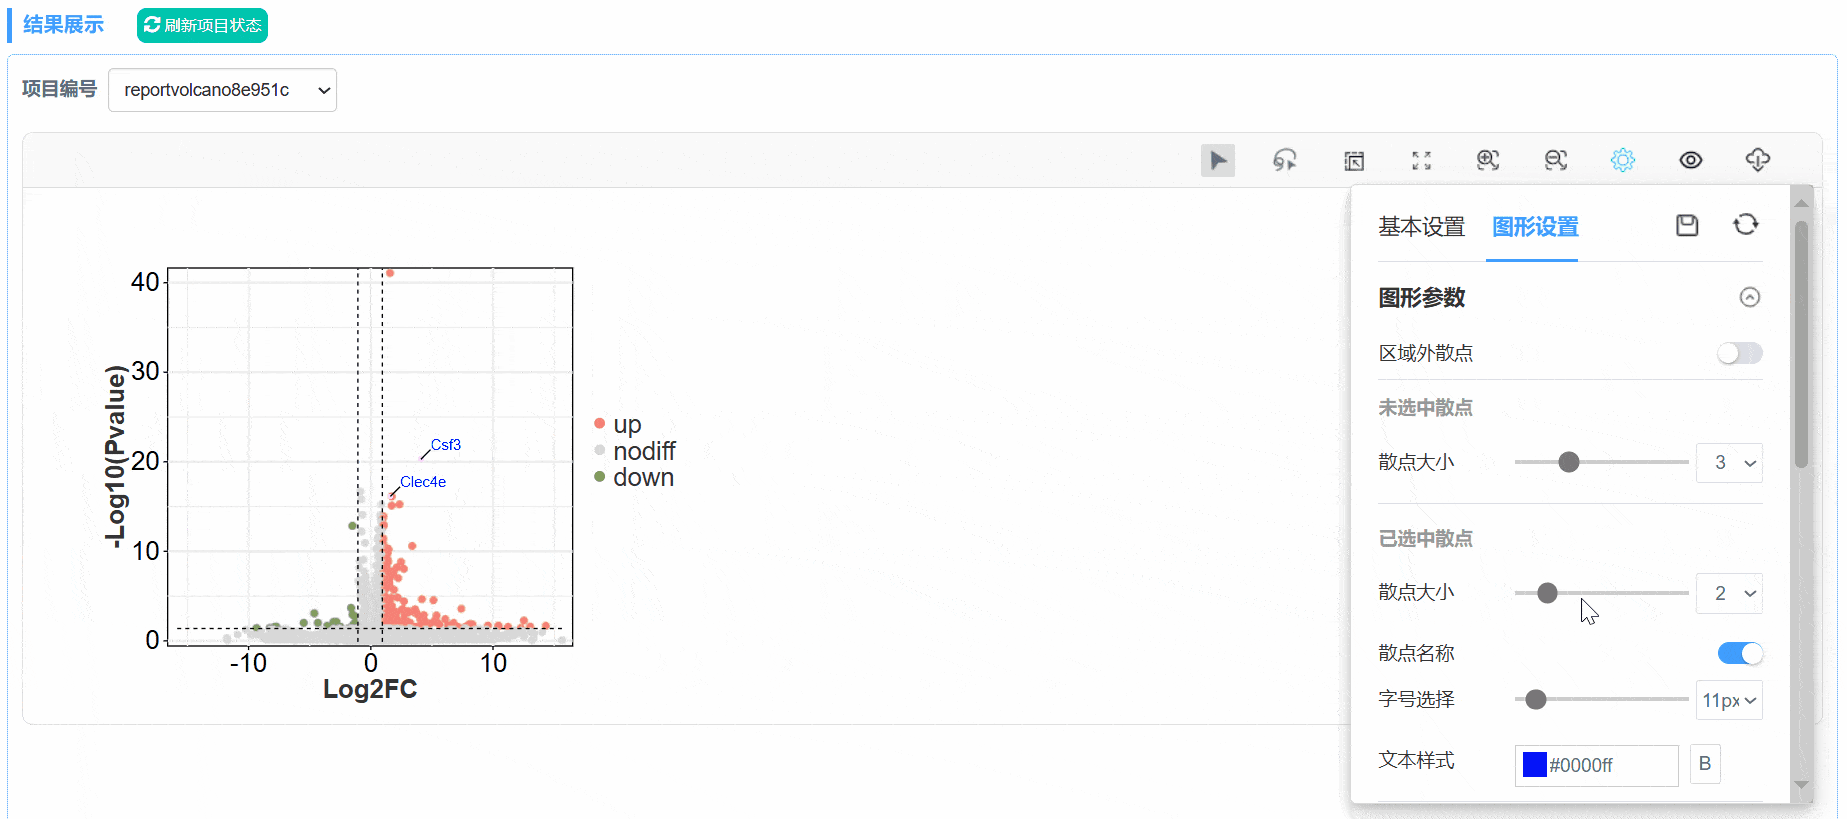Switch to the 基本设置 tab

[1421, 227]
